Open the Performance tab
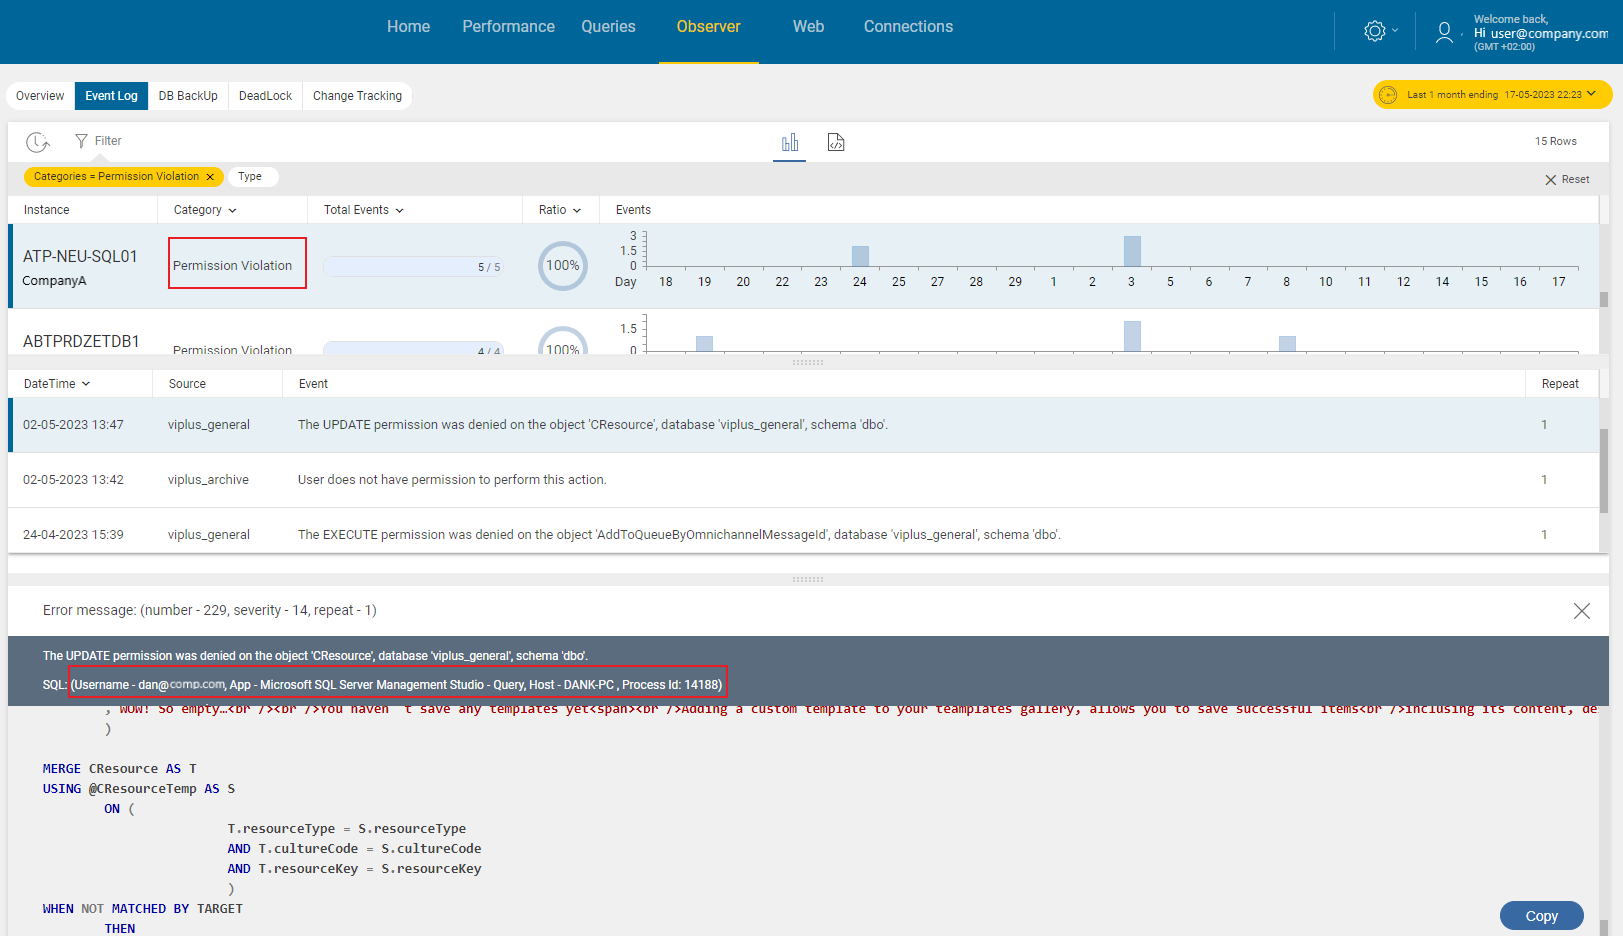Viewport: 1623px width, 936px height. point(508,27)
